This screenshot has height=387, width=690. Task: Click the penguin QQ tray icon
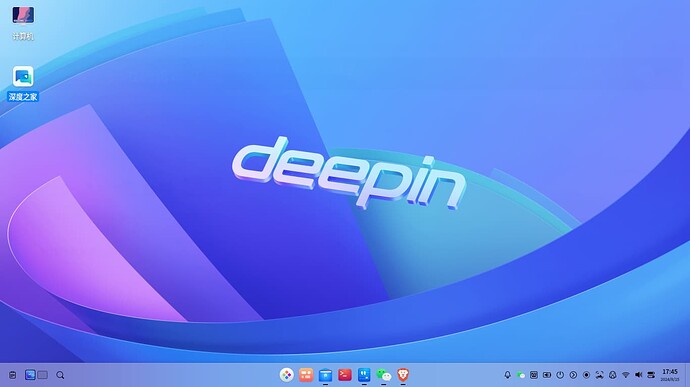(x=613, y=375)
